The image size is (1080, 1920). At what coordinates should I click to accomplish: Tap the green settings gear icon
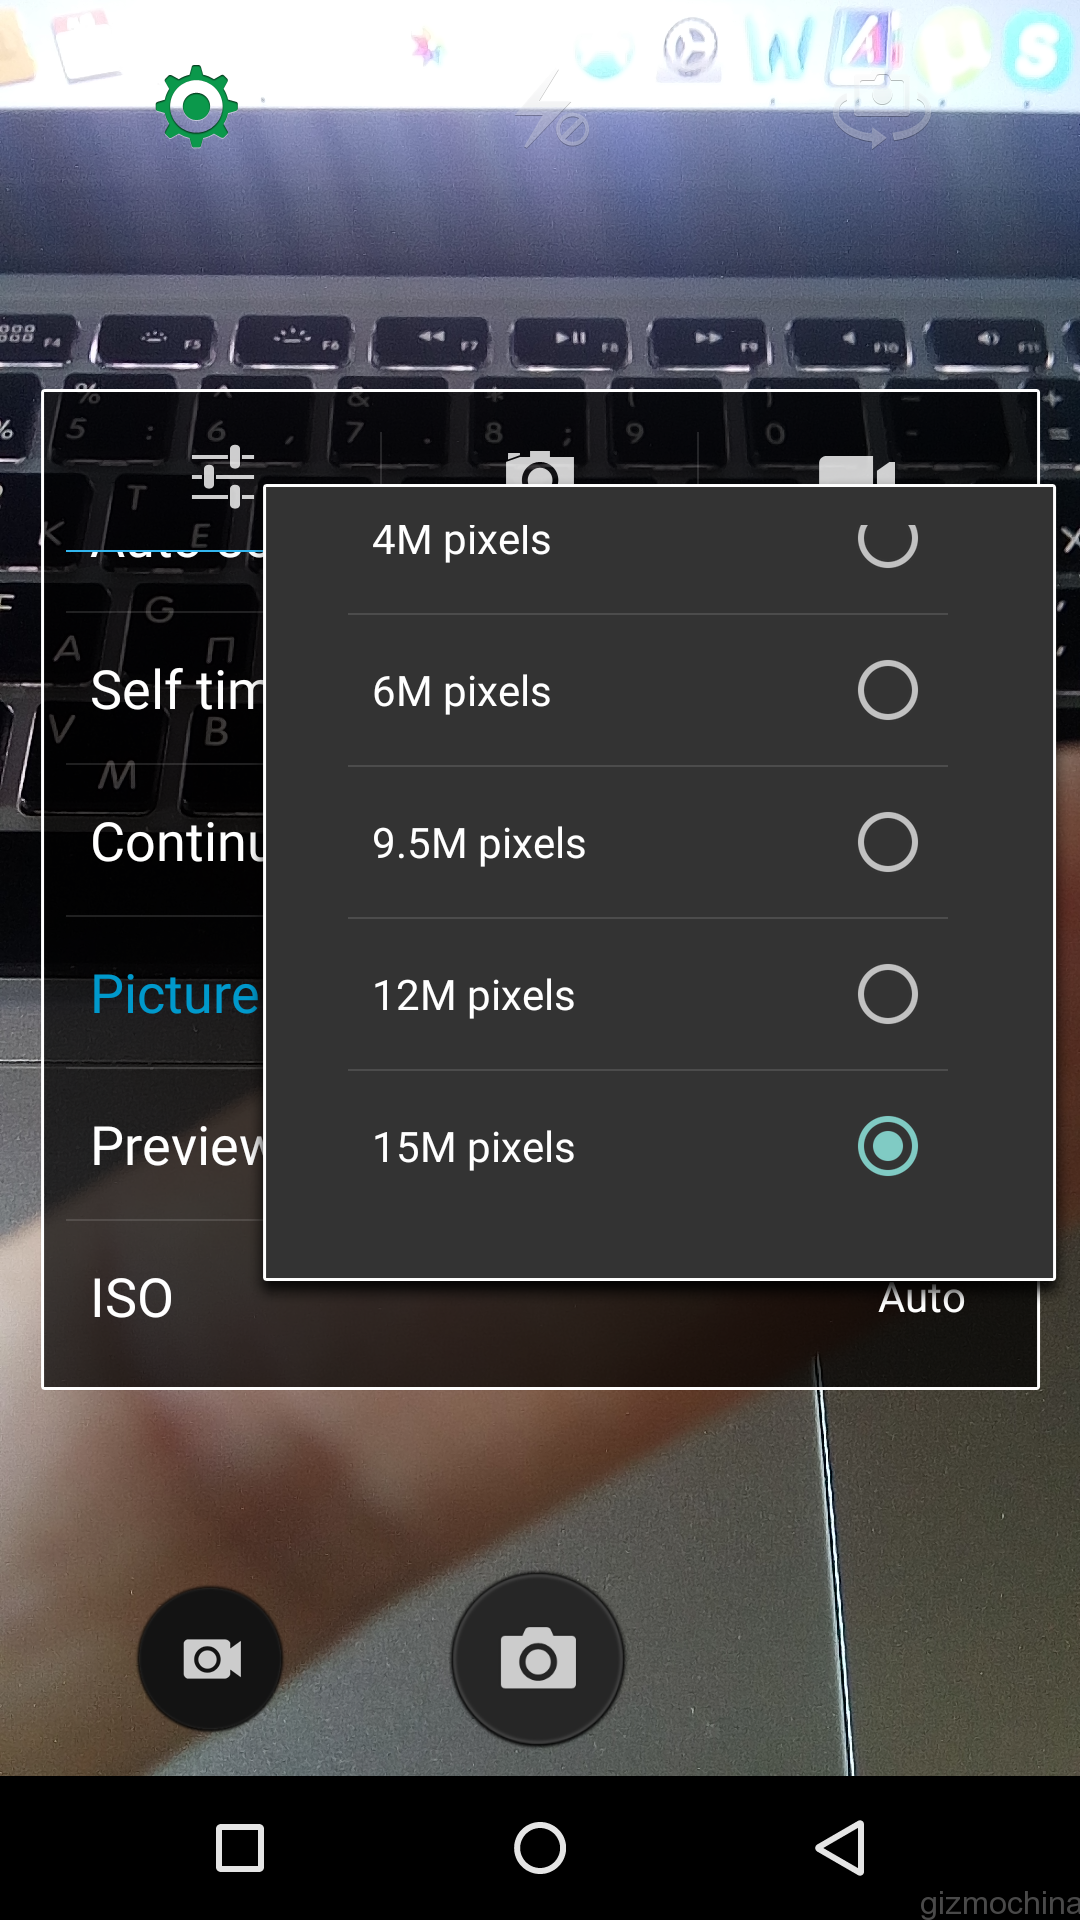(x=196, y=106)
